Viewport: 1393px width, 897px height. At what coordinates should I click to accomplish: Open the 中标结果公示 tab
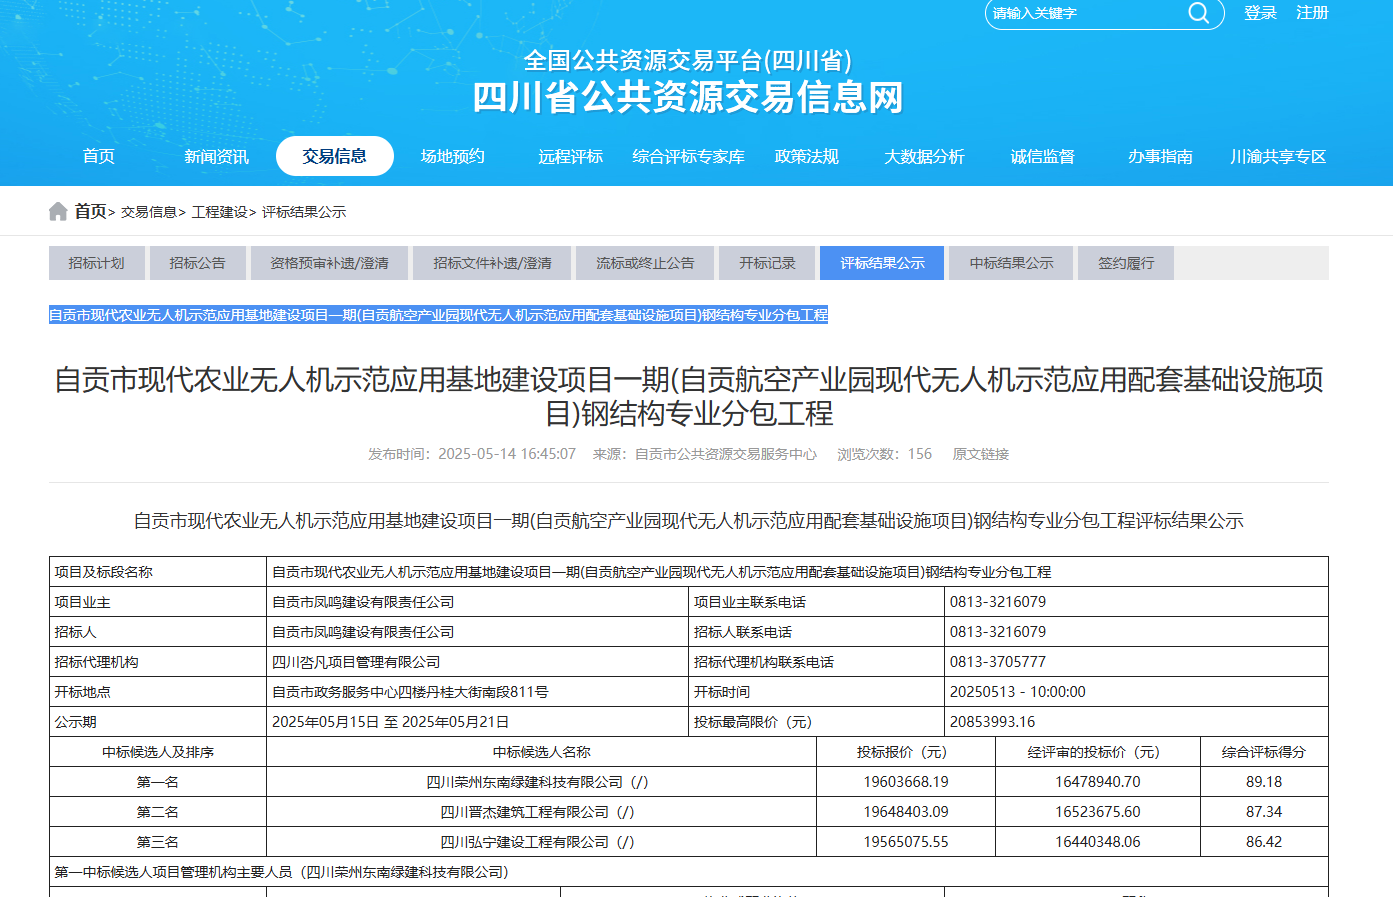coord(1011,263)
